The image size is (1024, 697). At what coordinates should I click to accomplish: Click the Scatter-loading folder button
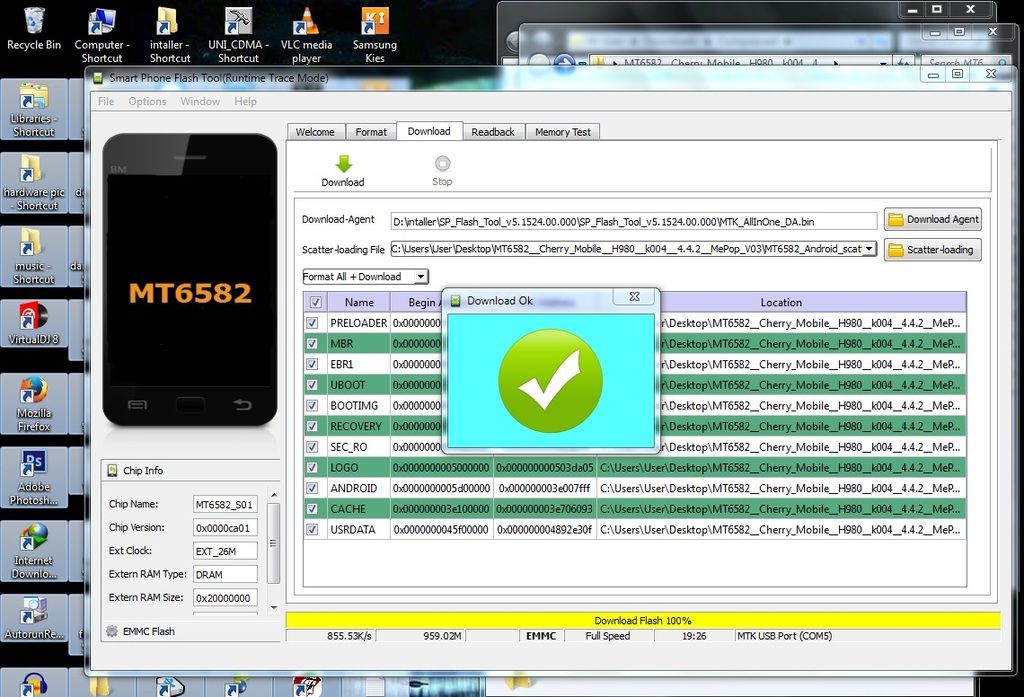tap(932, 250)
